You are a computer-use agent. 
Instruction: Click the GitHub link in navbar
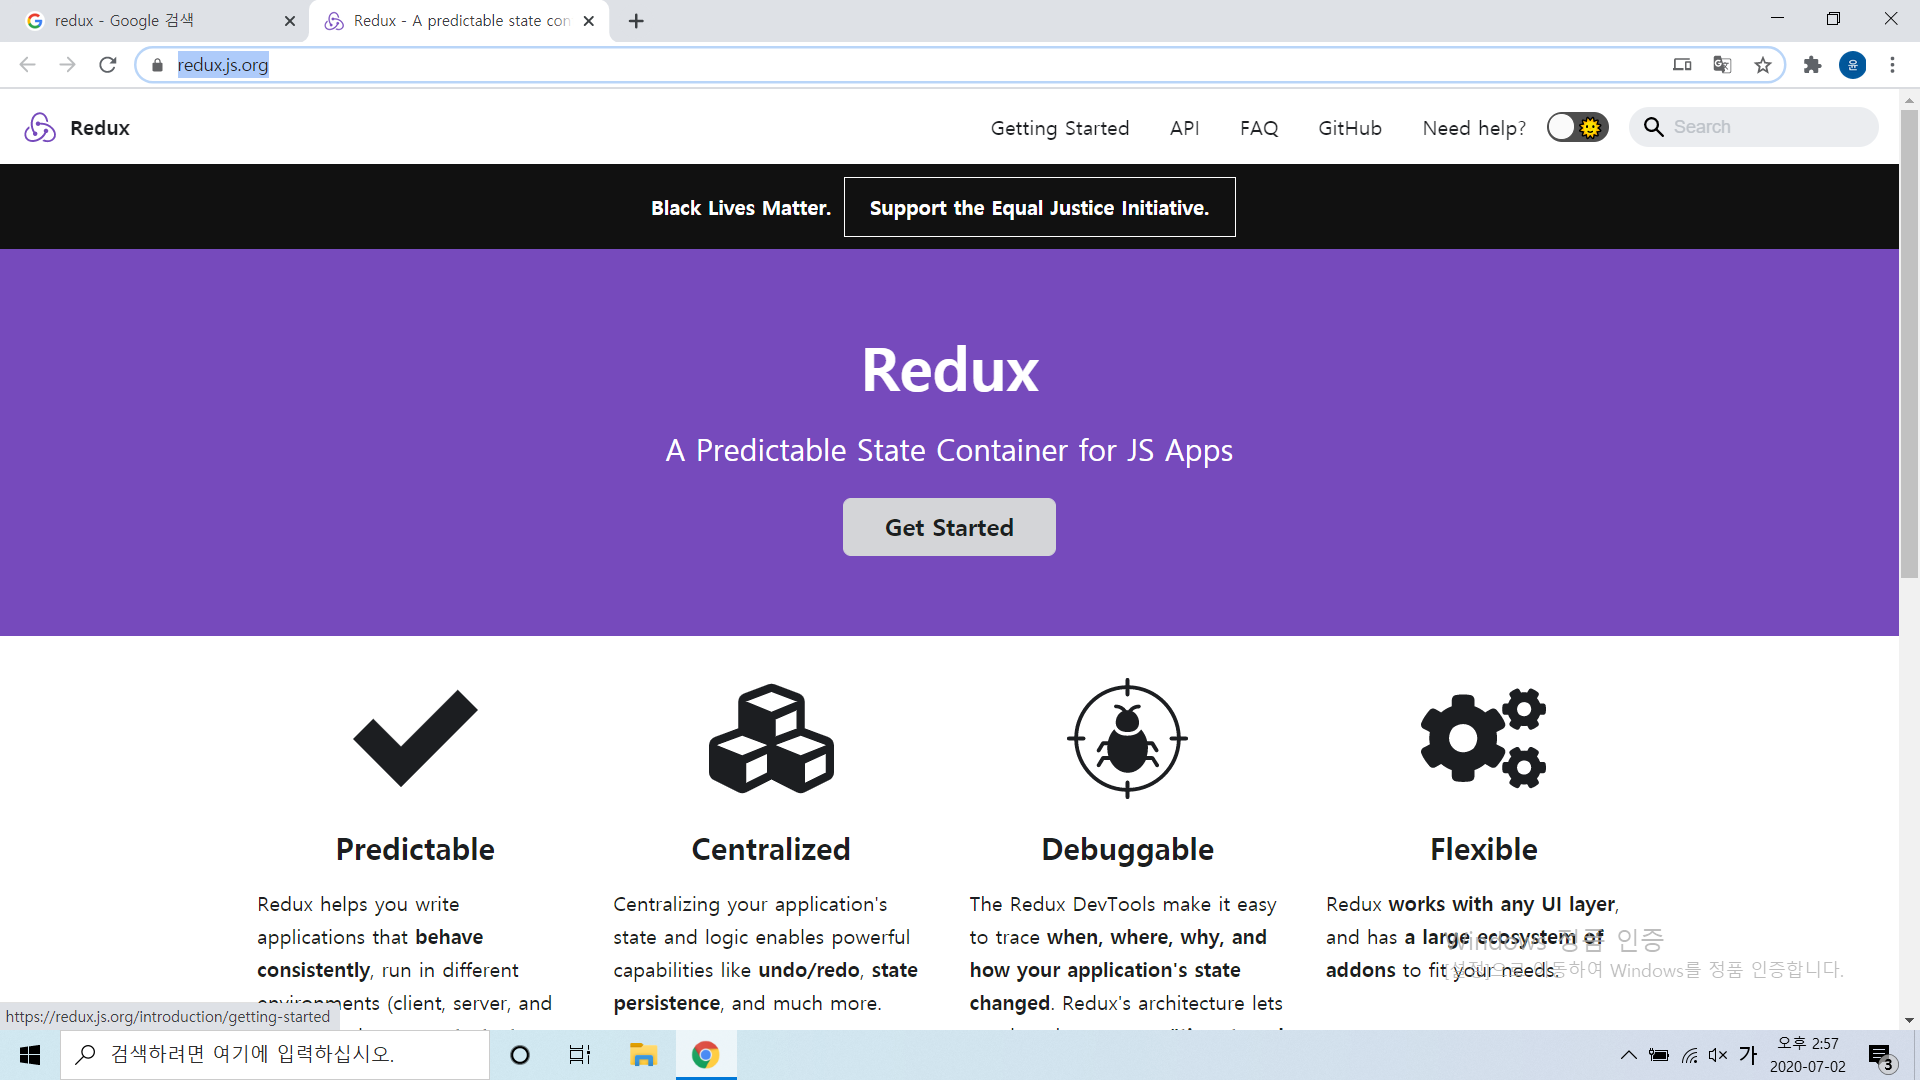click(x=1349, y=128)
